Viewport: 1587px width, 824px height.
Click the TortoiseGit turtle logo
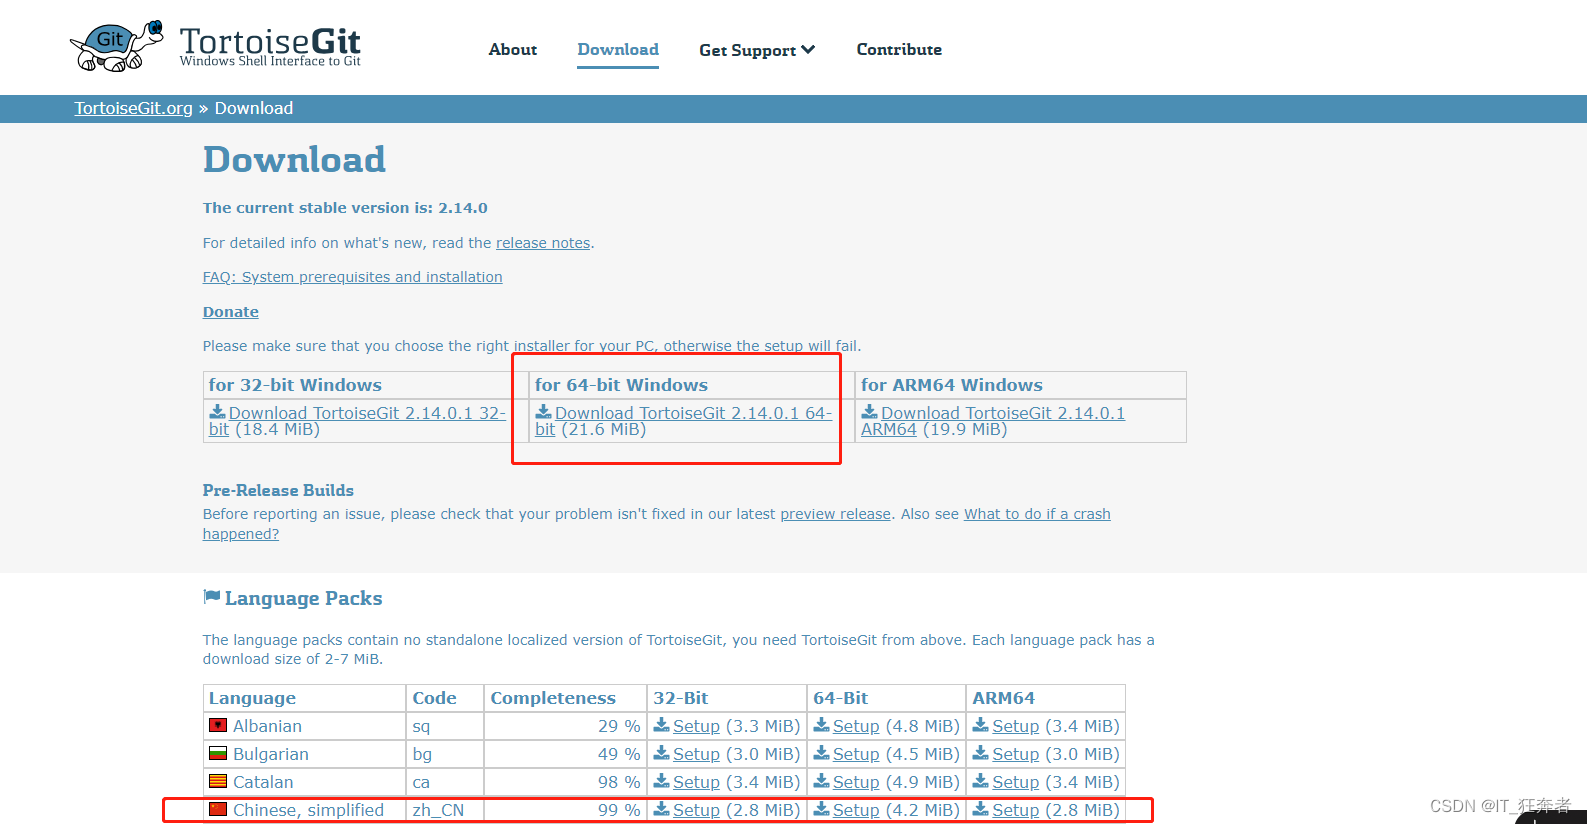pyautogui.click(x=117, y=45)
